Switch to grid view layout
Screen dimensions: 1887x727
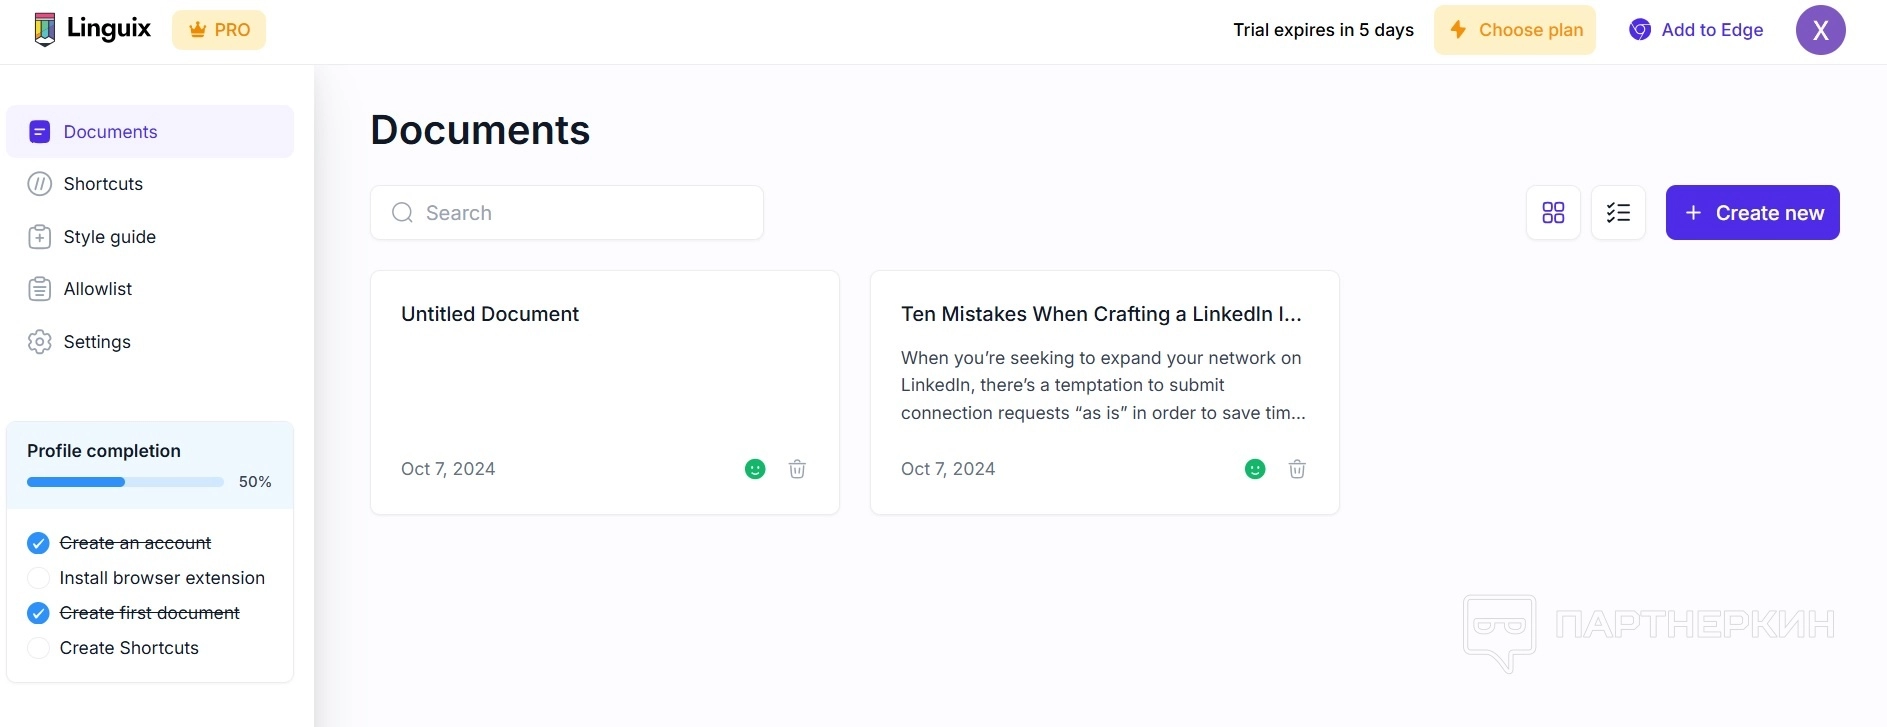(x=1553, y=213)
